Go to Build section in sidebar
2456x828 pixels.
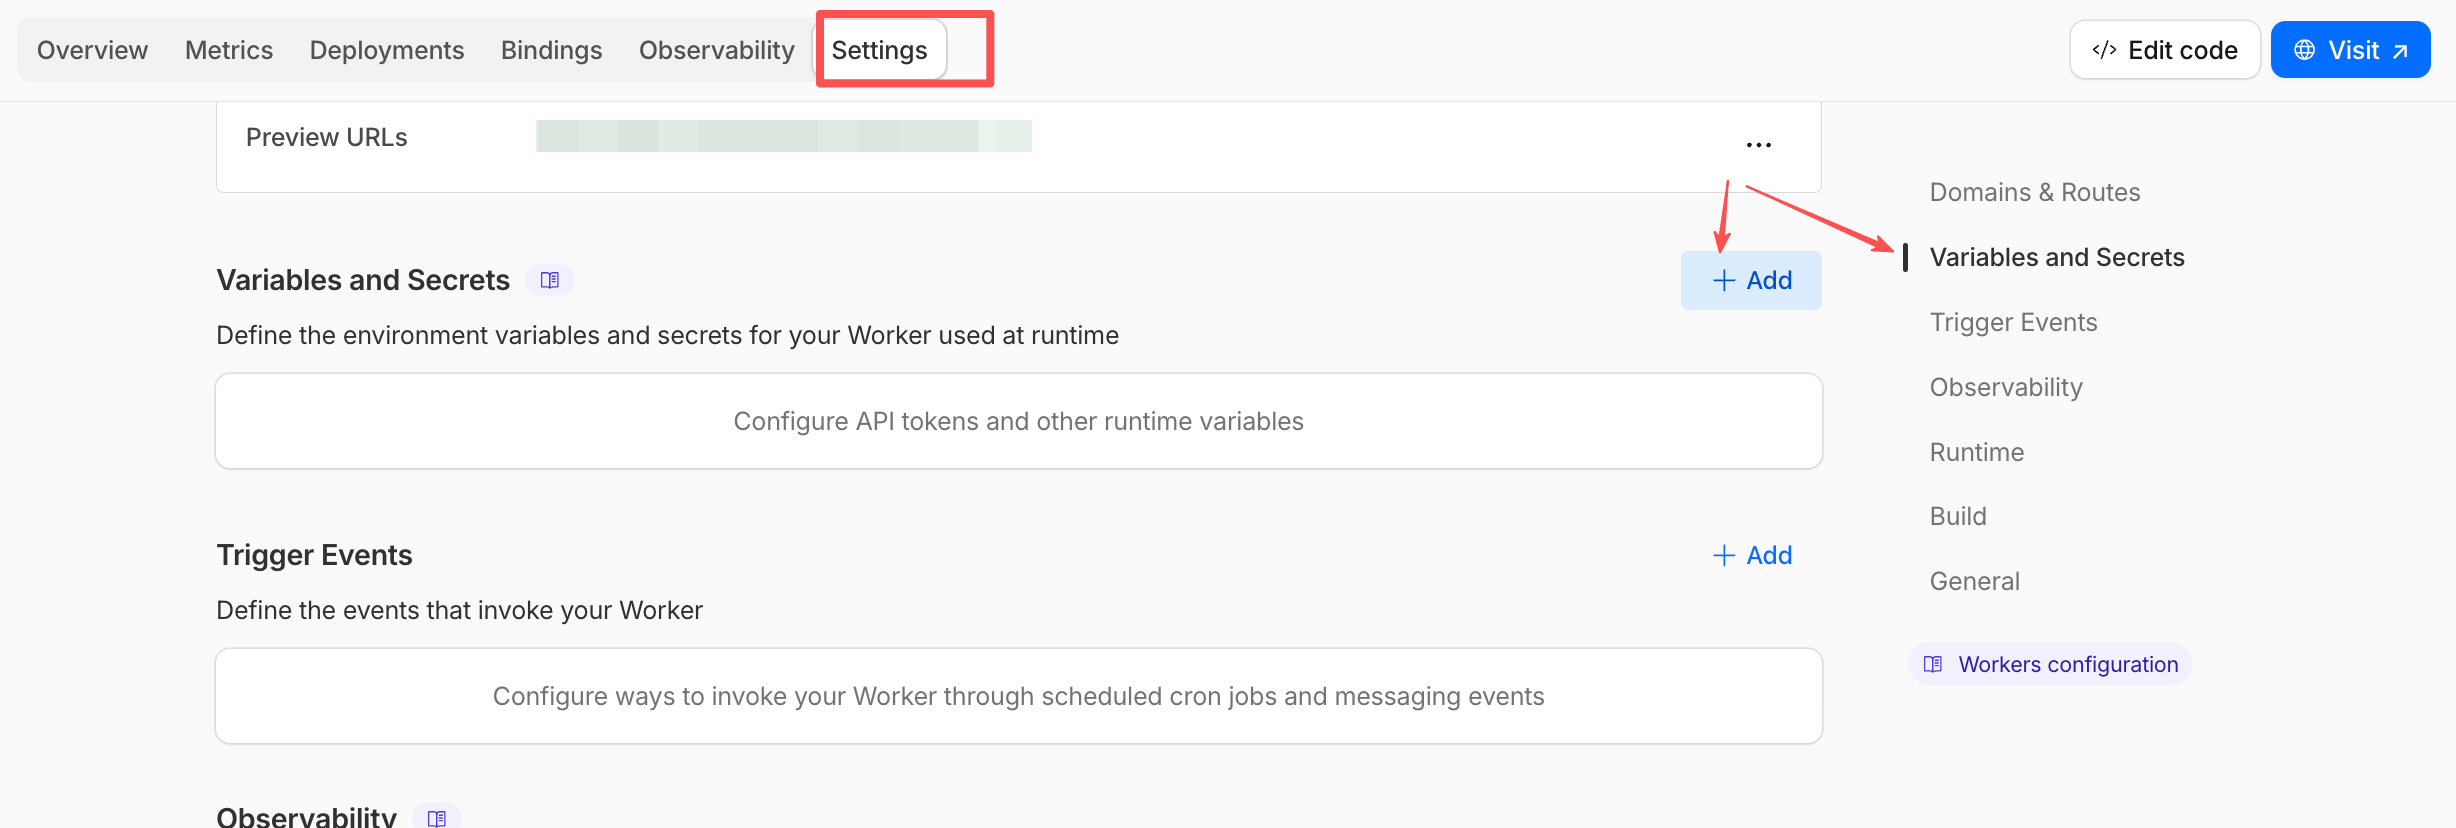(1958, 516)
